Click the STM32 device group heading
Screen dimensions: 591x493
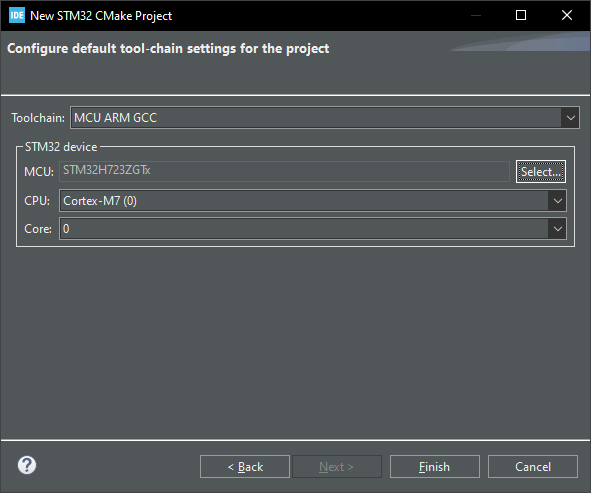coord(61,147)
